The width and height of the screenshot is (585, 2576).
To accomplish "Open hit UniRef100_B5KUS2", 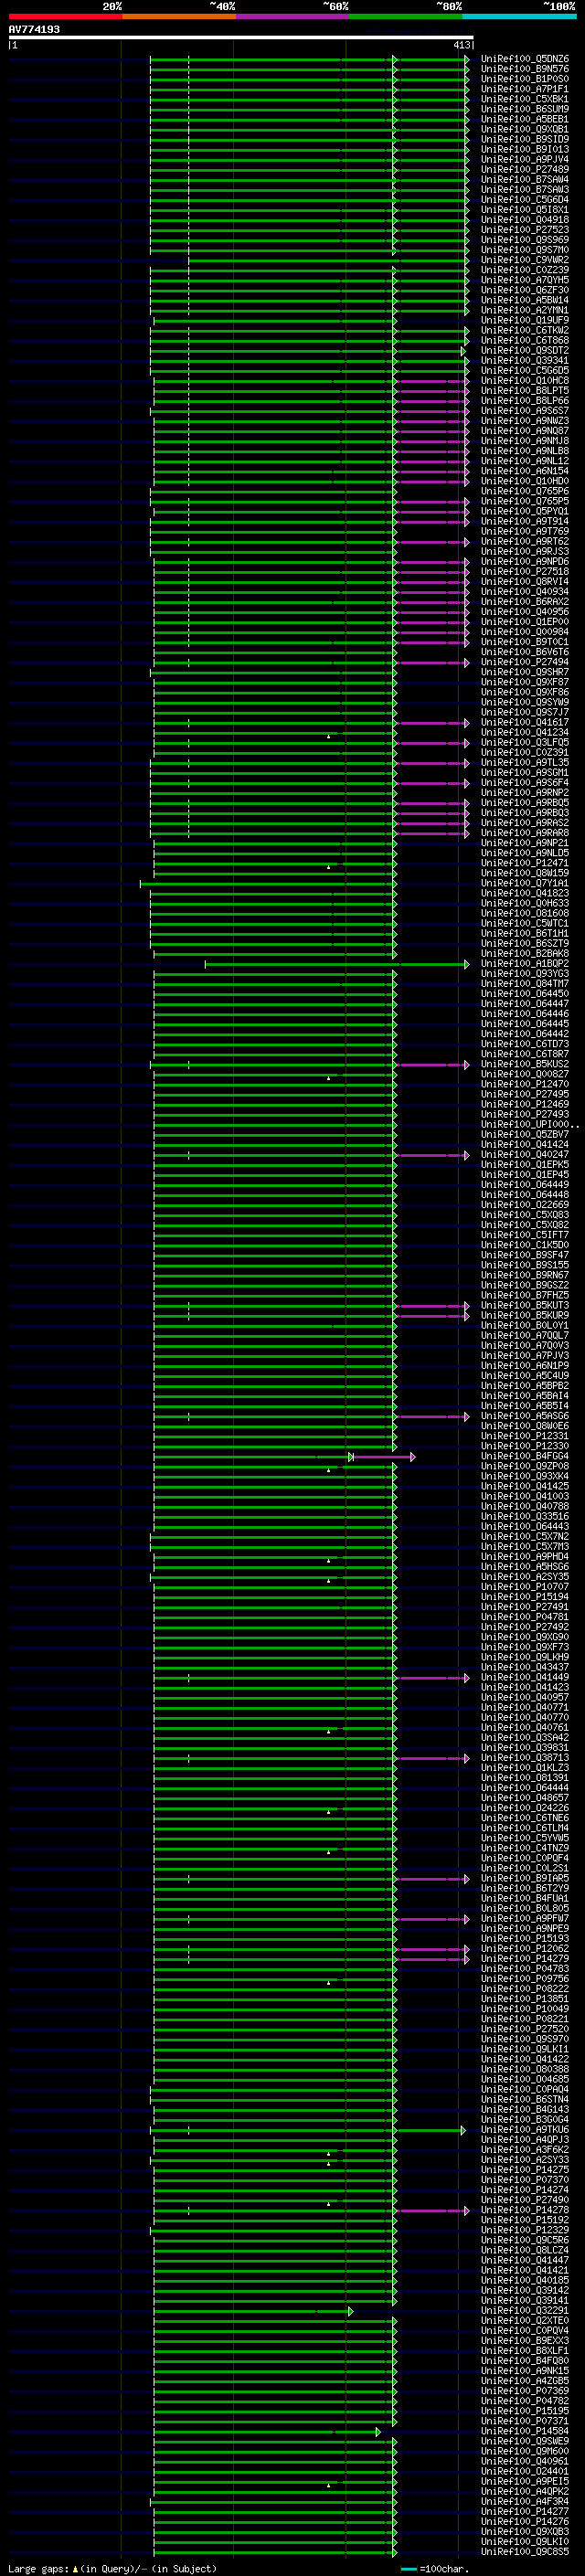I will point(524,1064).
